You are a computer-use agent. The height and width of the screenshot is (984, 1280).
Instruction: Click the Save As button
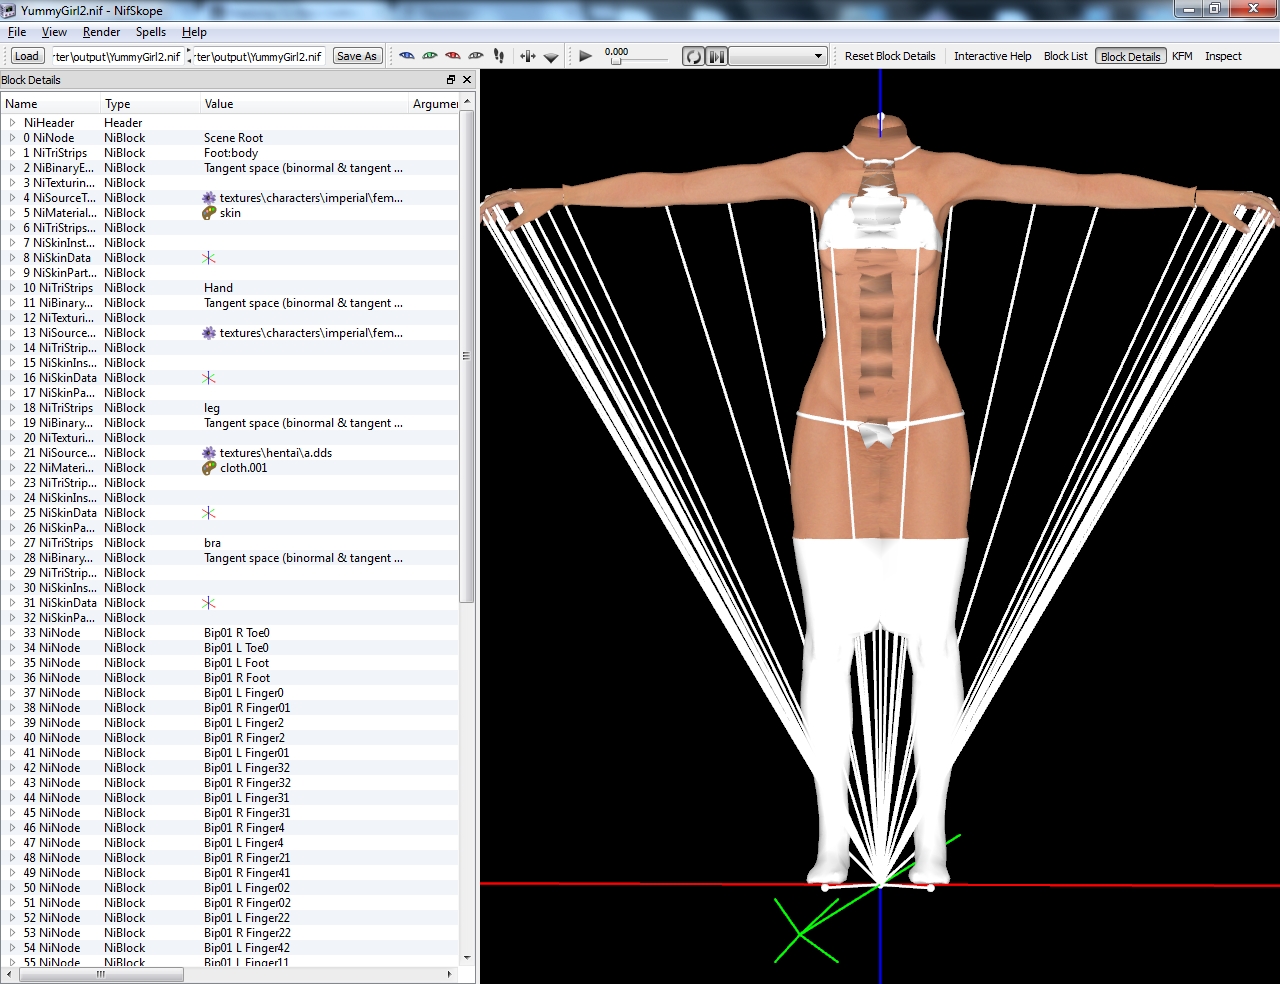pyautogui.click(x=357, y=56)
